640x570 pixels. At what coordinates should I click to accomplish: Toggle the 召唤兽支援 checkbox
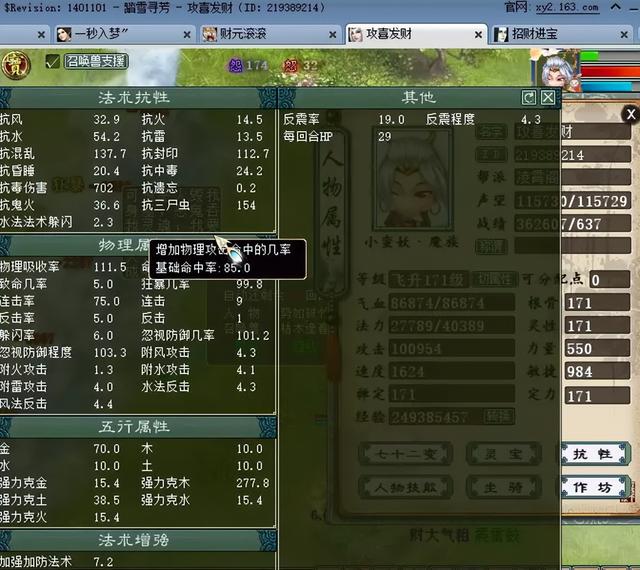tap(52, 62)
